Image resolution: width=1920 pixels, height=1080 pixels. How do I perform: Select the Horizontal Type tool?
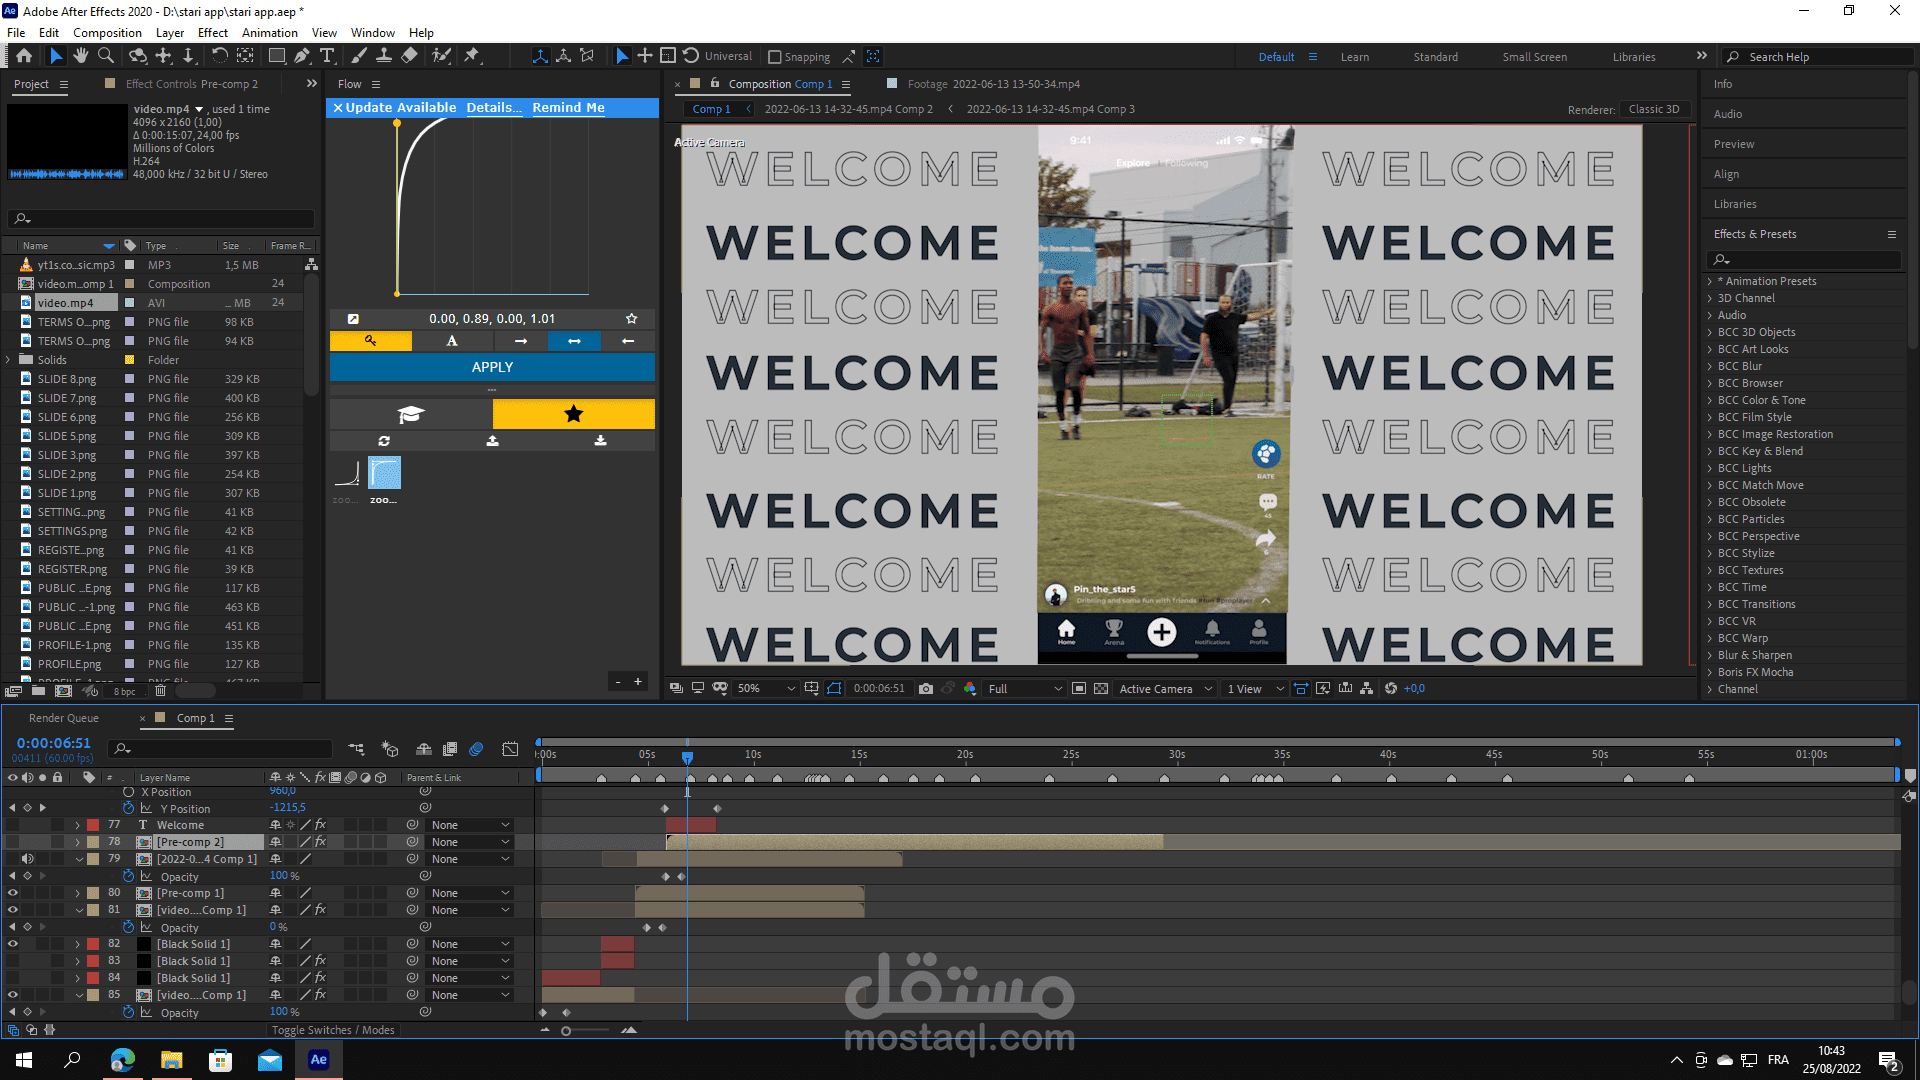[327, 56]
